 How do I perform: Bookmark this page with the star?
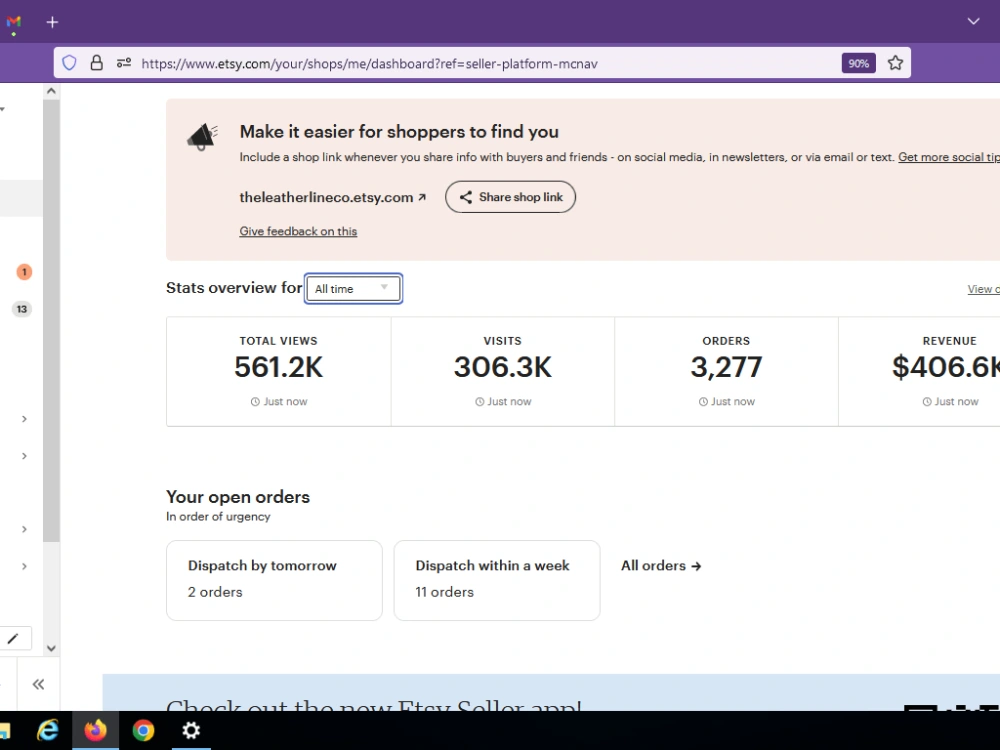point(895,63)
